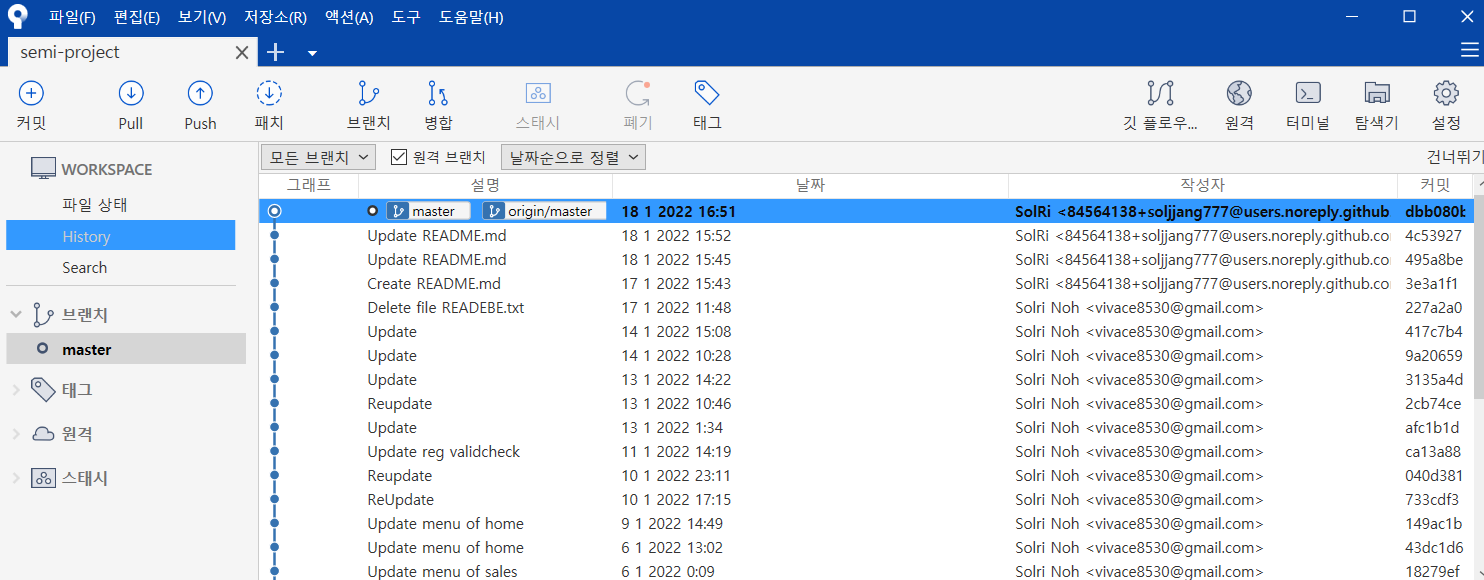1484x580 pixels.
Task: Click the Push toolbar icon
Action: point(200,94)
